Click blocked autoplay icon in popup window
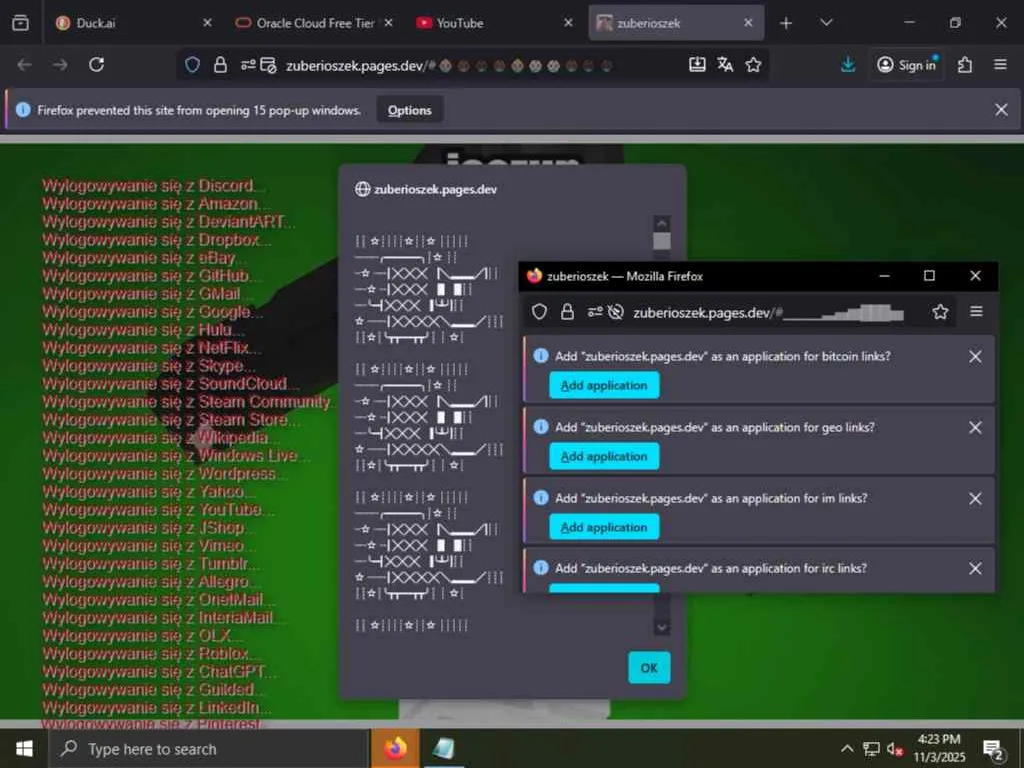Viewport: 1024px width, 768px height. click(615, 312)
